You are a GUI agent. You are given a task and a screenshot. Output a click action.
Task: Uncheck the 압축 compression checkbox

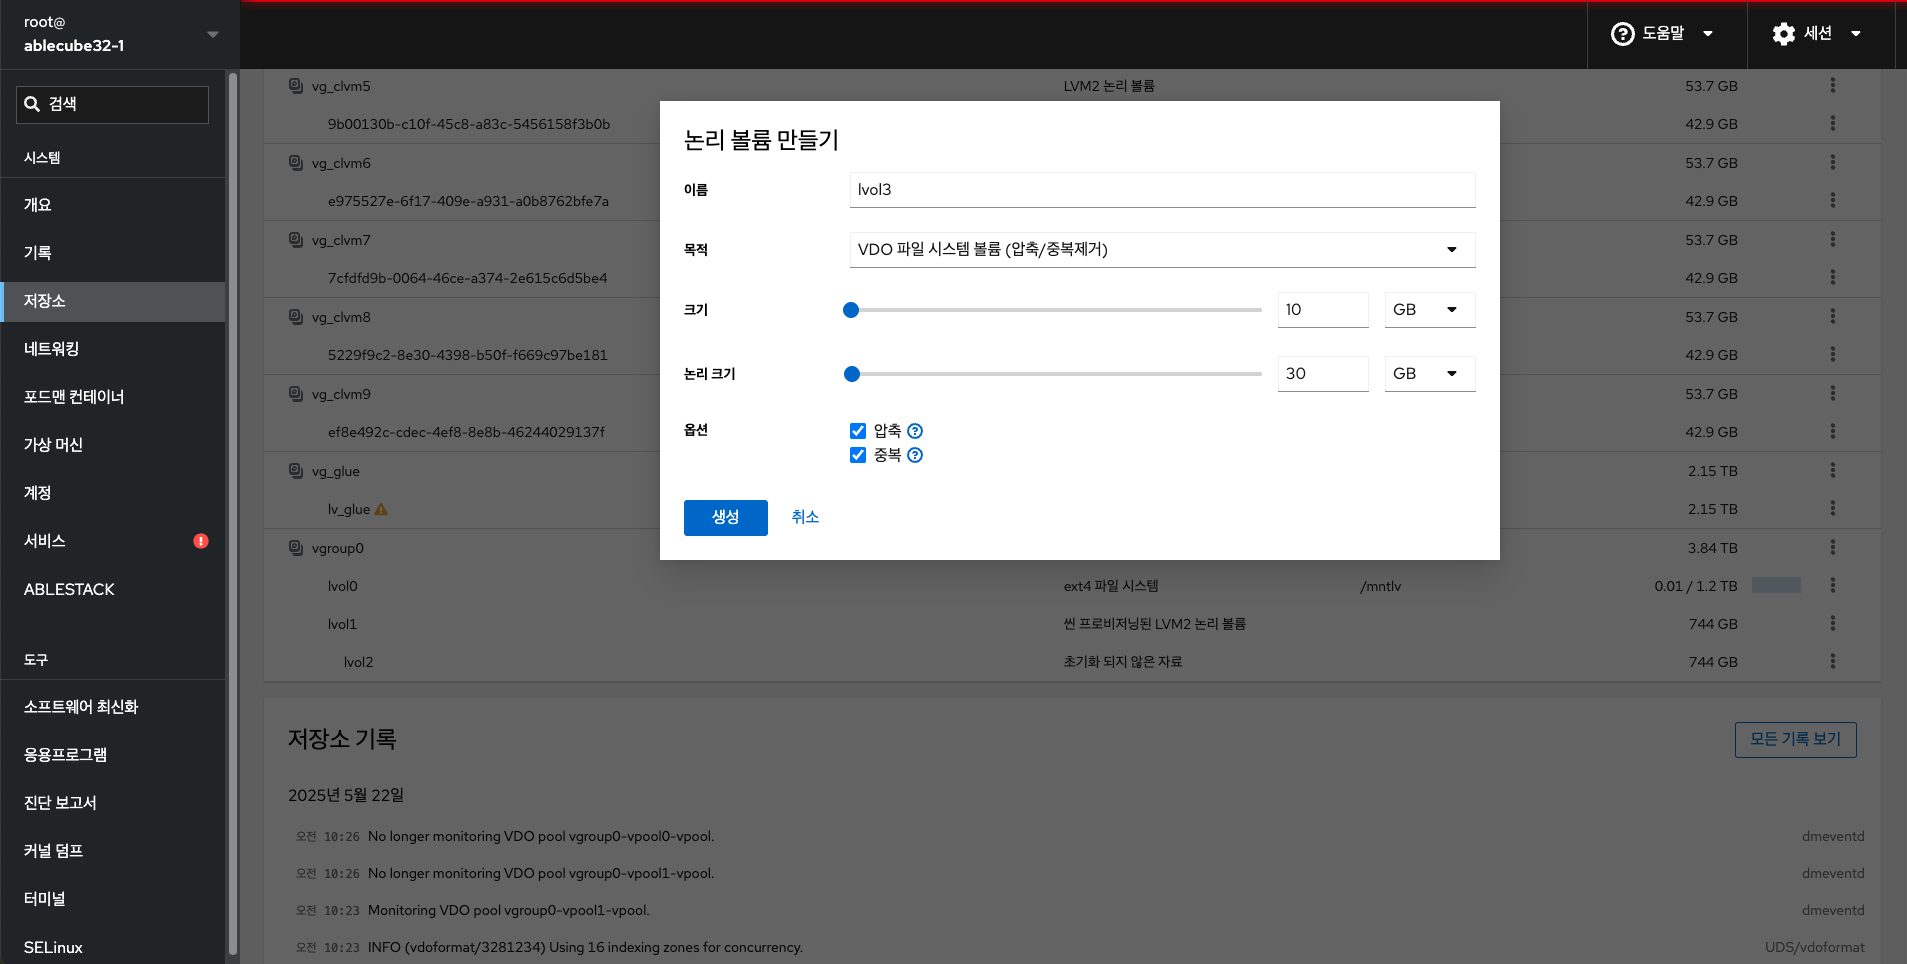tap(858, 431)
